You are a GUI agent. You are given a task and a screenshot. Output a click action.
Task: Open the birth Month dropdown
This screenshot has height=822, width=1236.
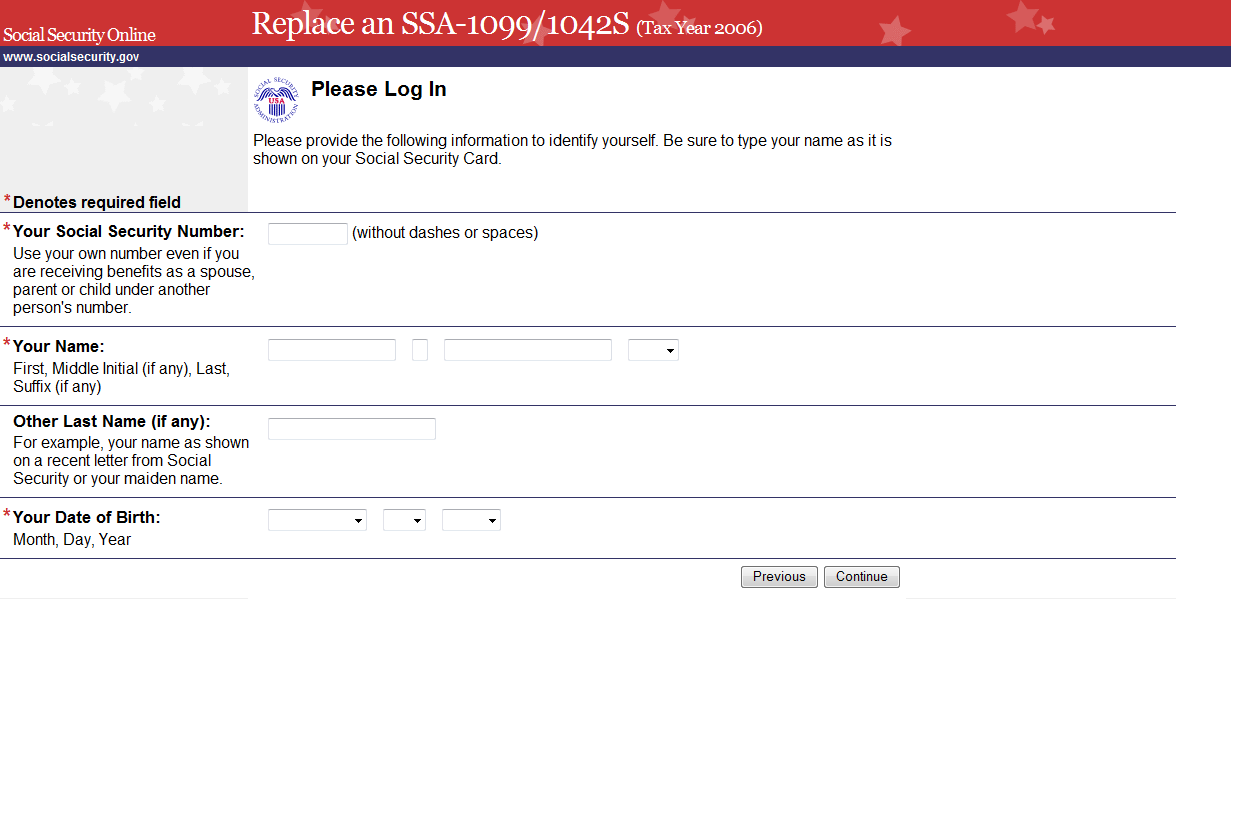(317, 520)
